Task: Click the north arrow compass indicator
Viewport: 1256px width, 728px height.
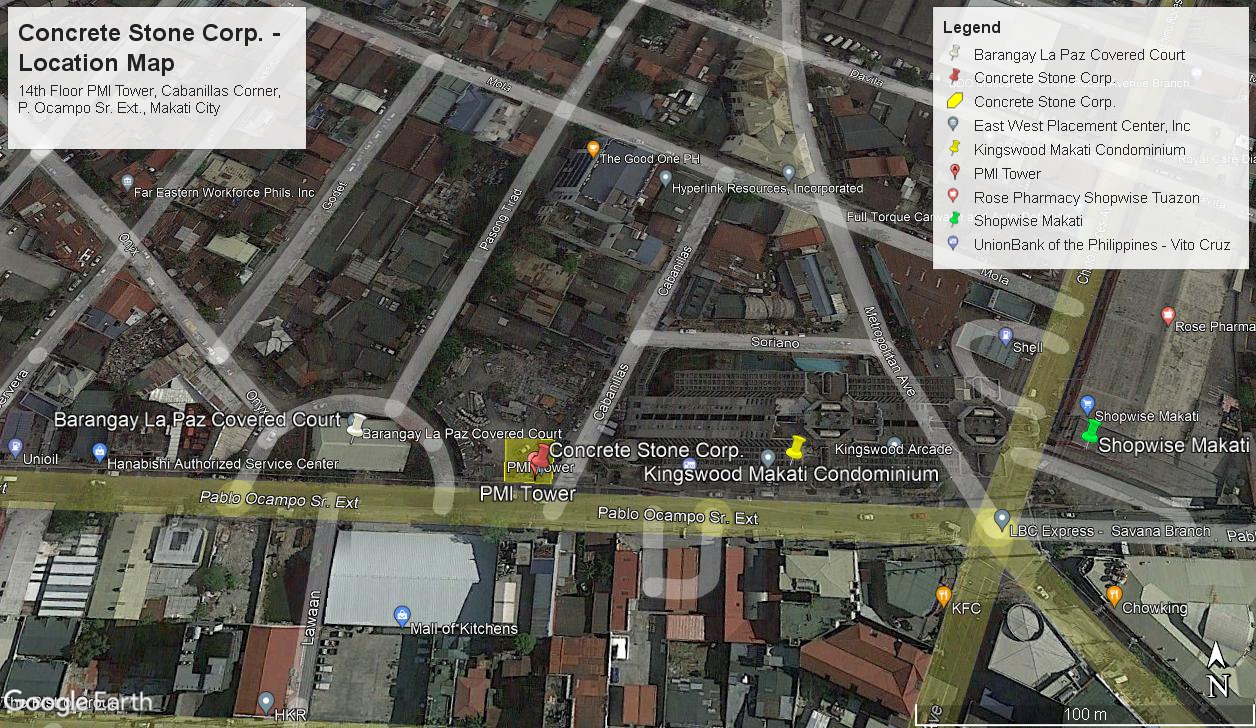Action: 1217,672
